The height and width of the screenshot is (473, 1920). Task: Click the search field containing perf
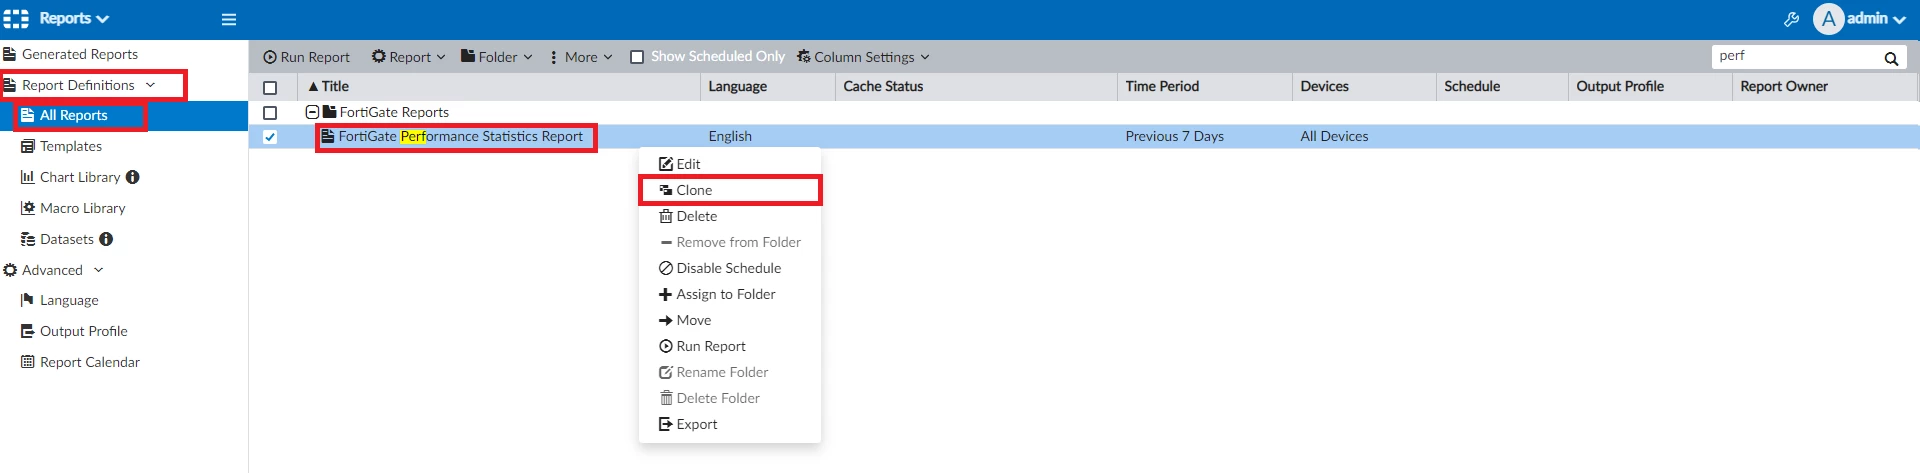1795,57
